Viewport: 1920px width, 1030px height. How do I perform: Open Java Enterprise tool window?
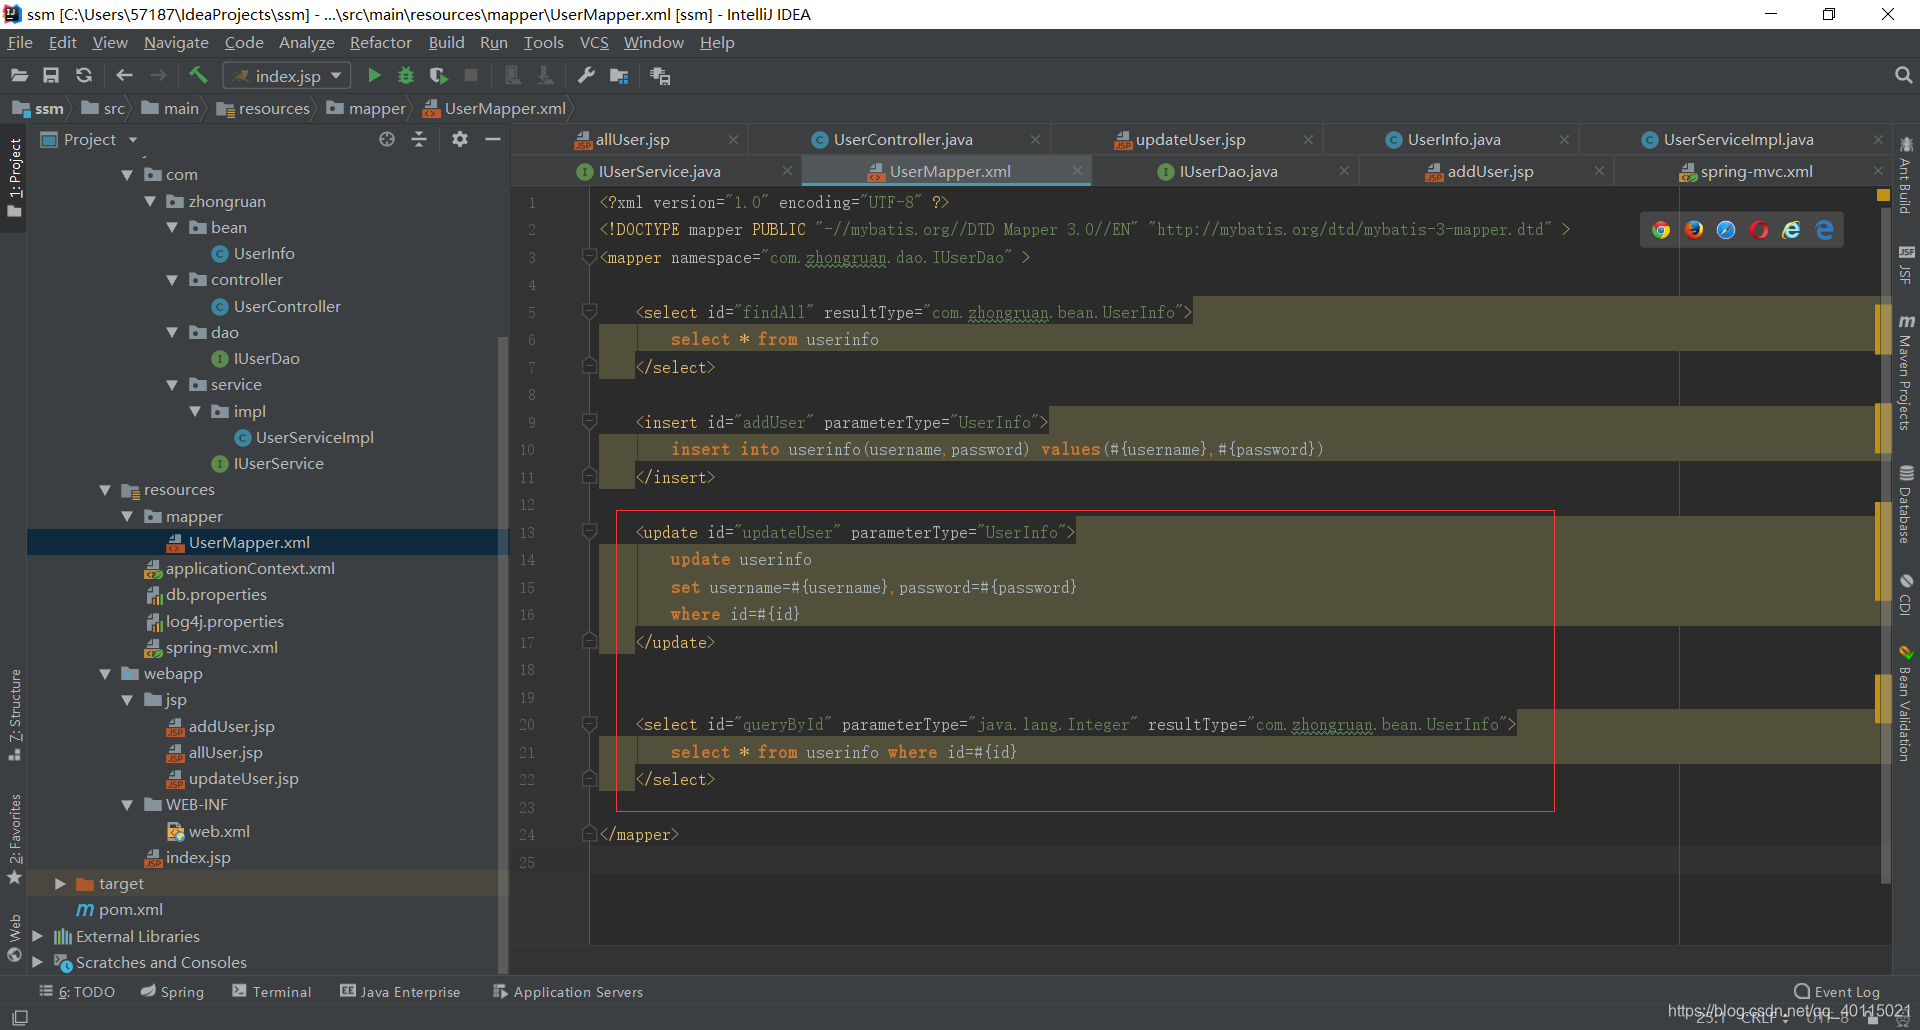[x=400, y=992]
